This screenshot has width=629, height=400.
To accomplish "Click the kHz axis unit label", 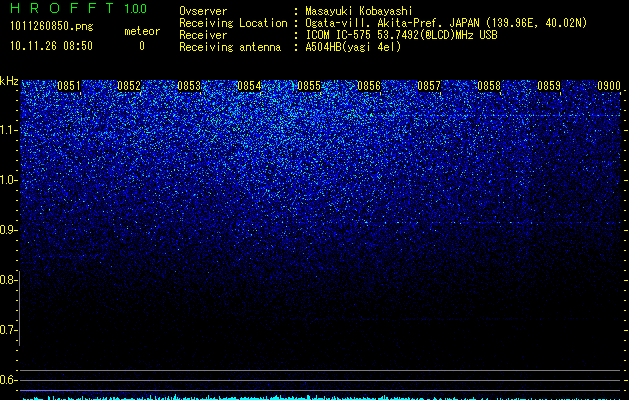I will (x=9, y=81).
